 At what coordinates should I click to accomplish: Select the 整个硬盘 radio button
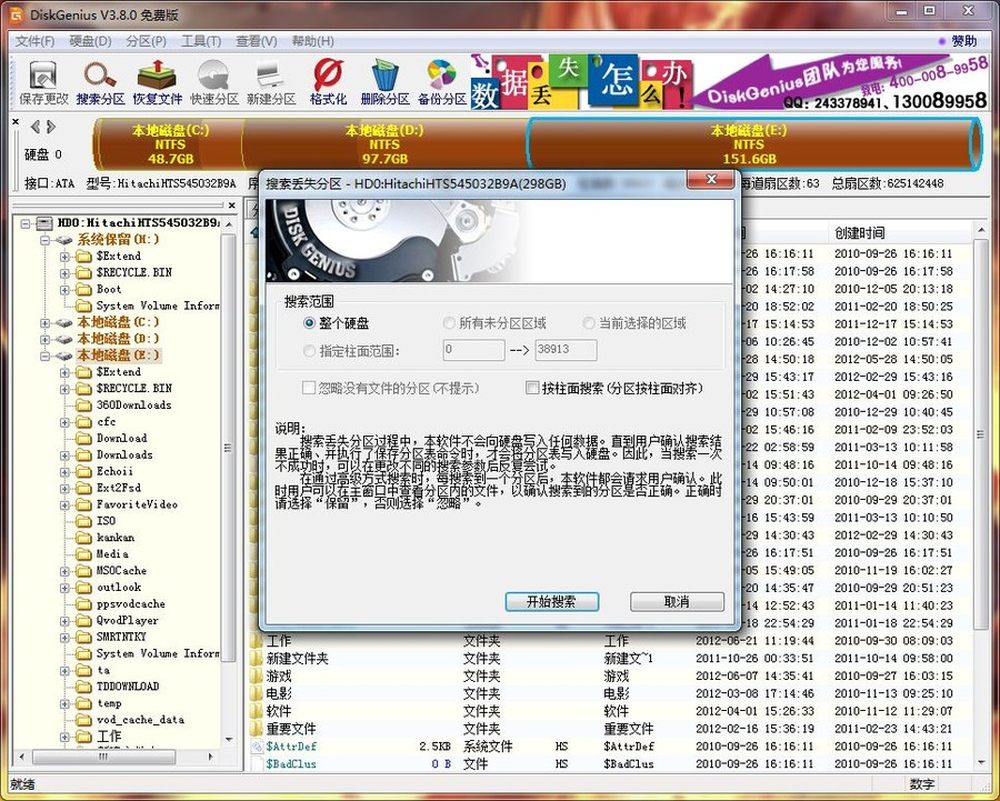coord(309,324)
